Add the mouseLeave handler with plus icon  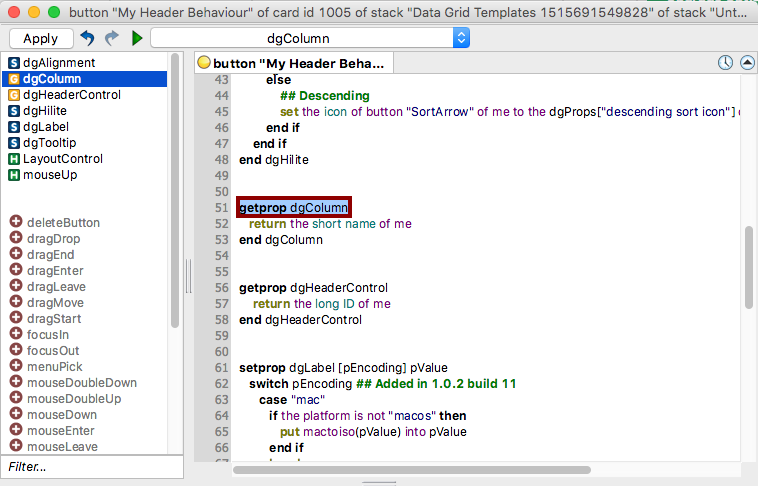pyautogui.click(x=16, y=445)
